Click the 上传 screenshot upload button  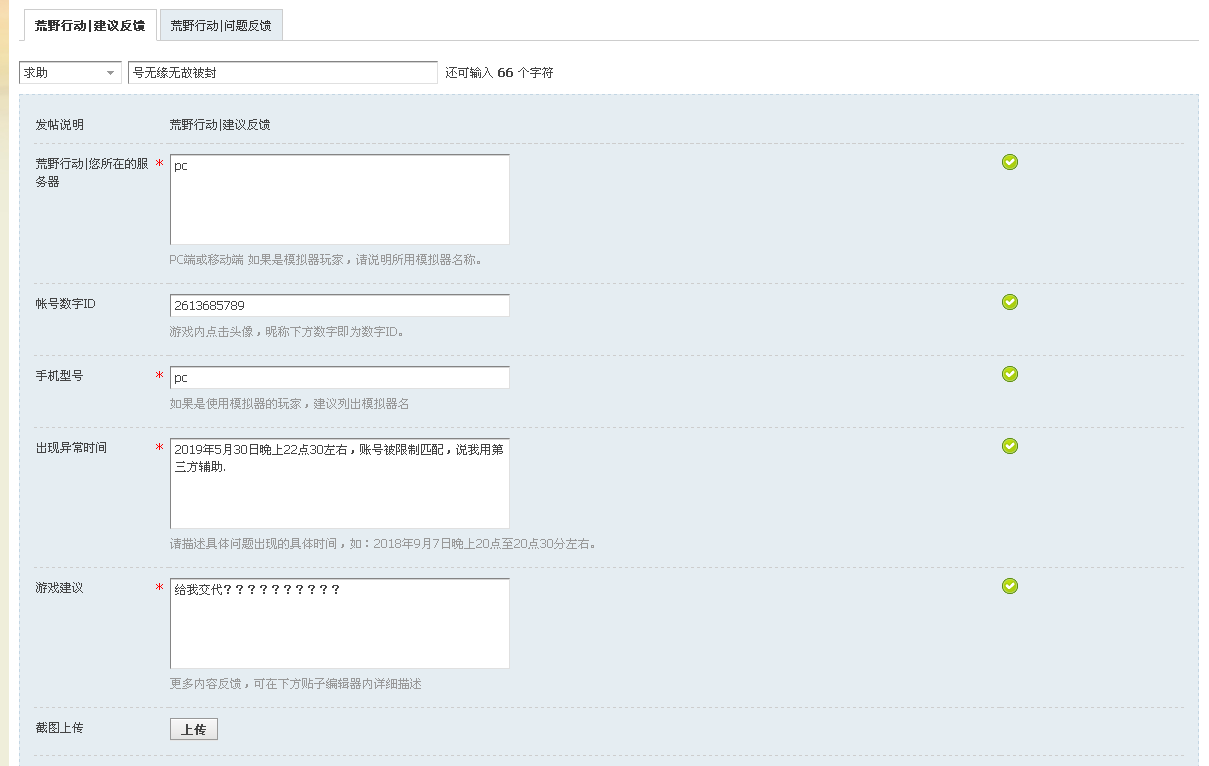194,729
